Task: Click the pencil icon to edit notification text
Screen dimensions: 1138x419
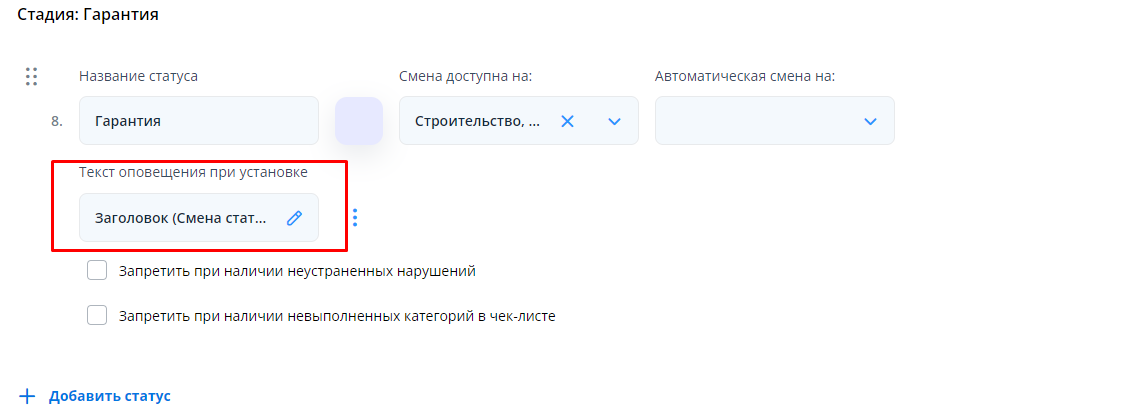Action: coord(294,218)
